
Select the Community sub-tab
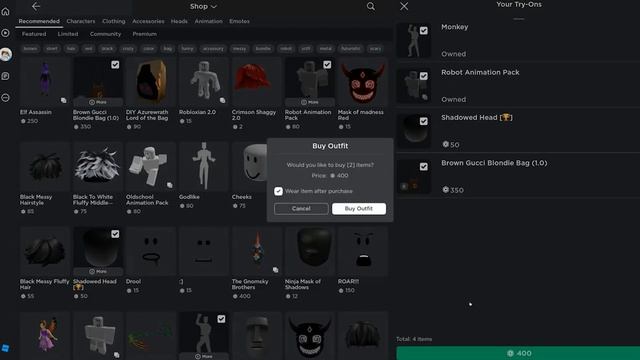point(105,34)
